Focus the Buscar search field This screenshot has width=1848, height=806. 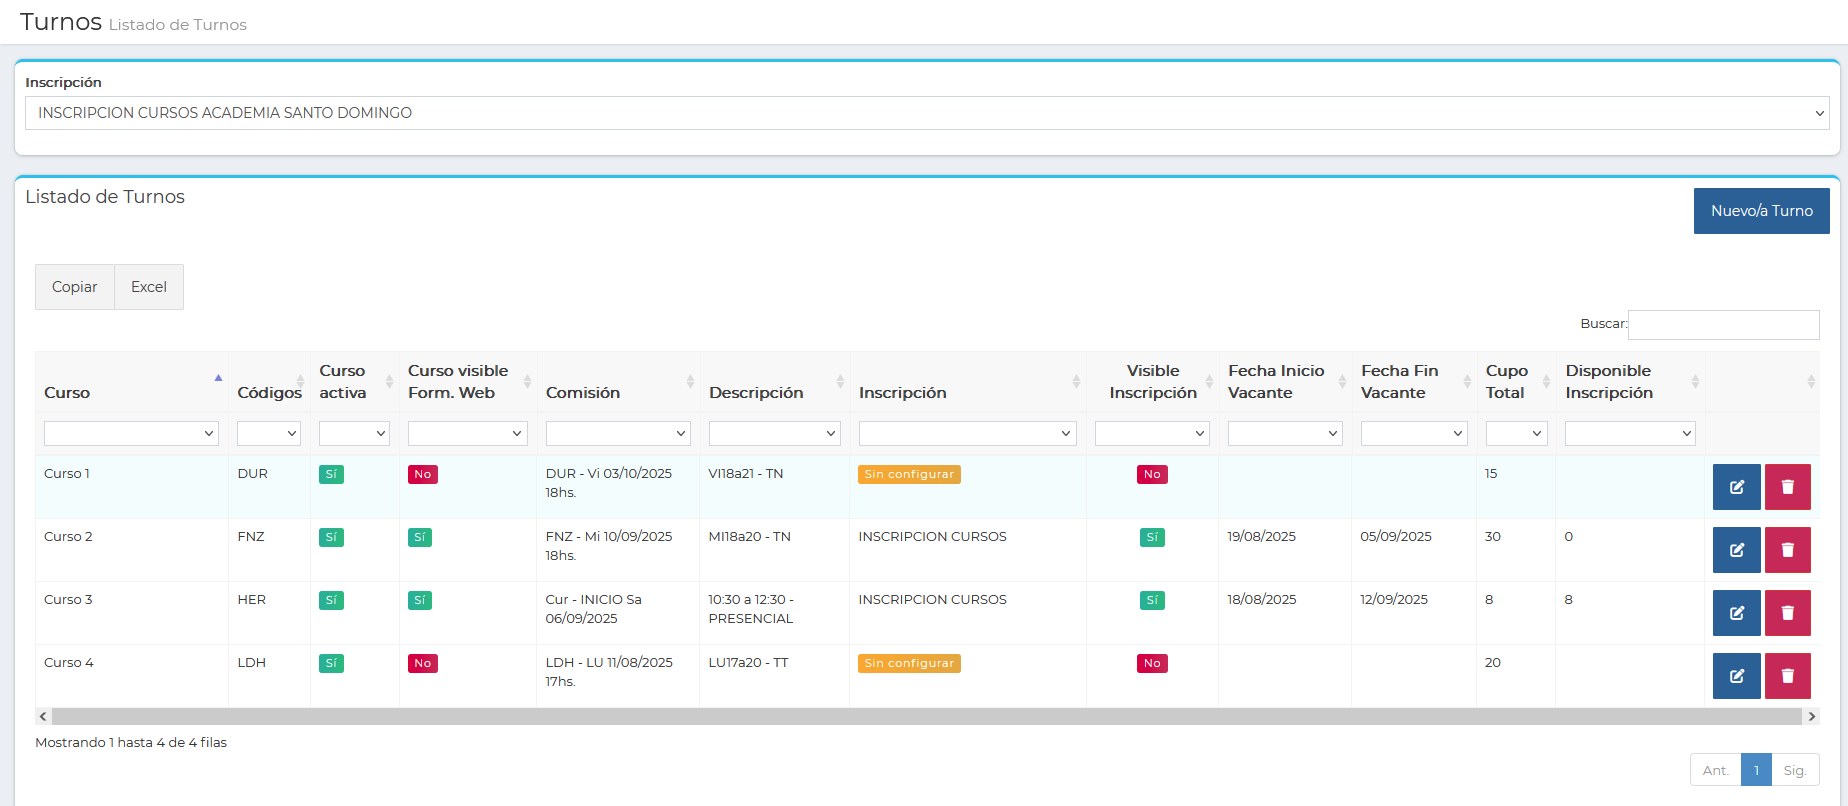(x=1724, y=324)
